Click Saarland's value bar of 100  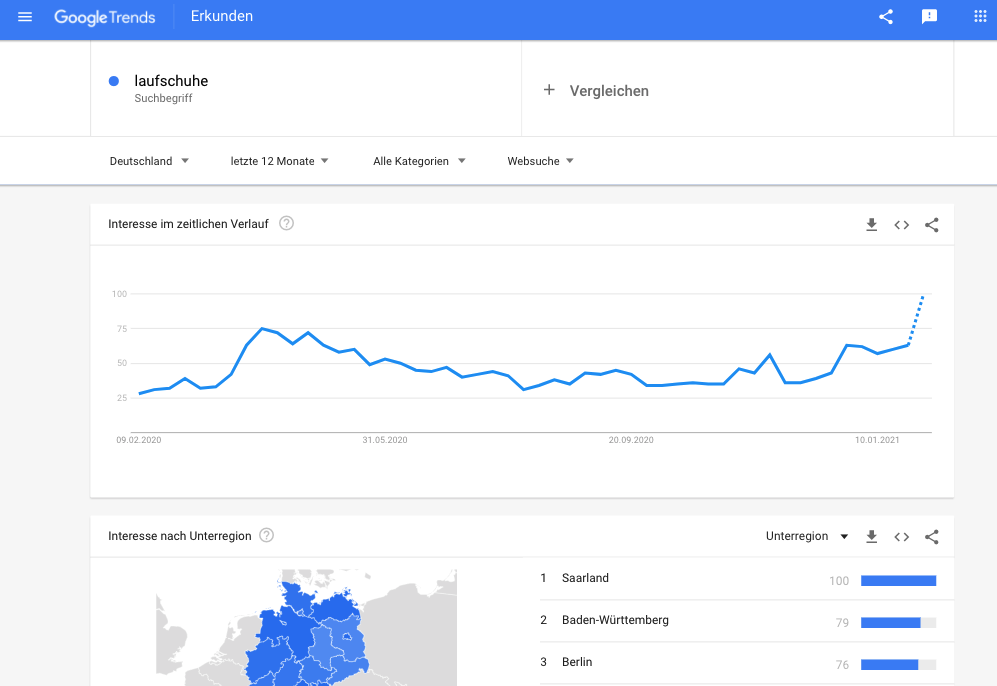(x=898, y=580)
